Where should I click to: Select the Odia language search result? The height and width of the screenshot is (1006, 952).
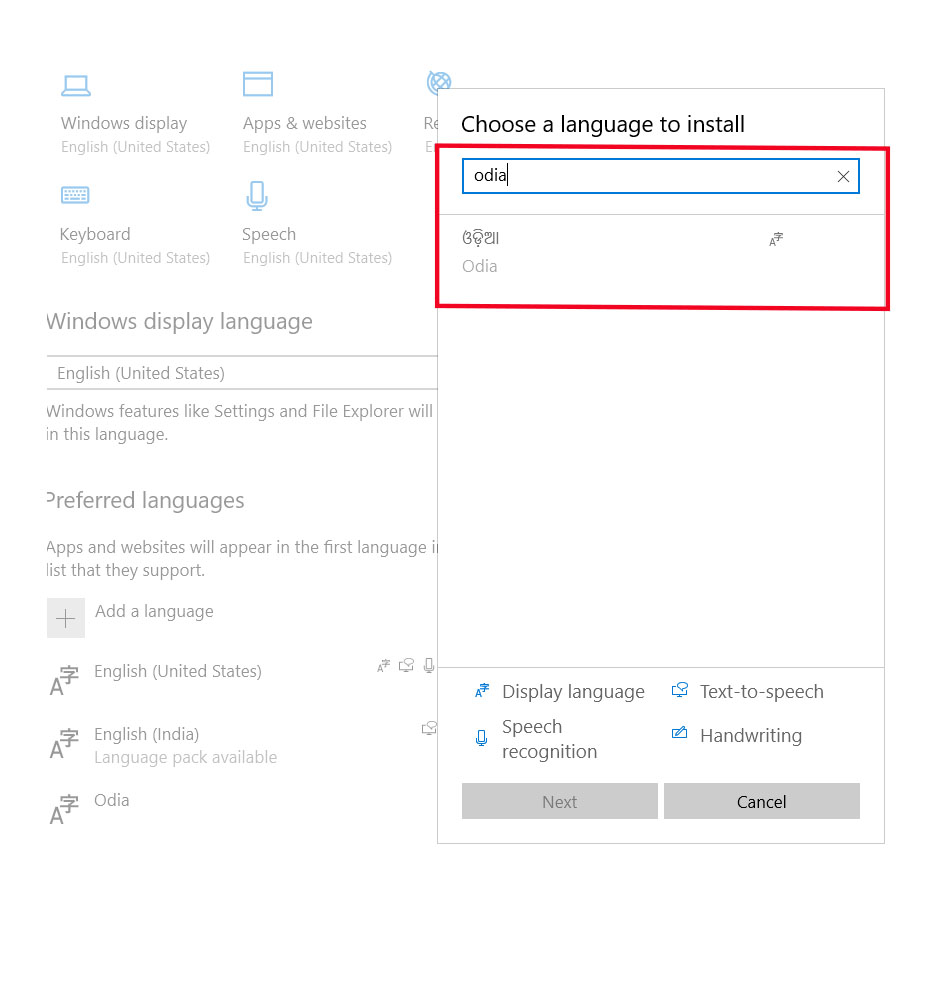[x=661, y=252]
